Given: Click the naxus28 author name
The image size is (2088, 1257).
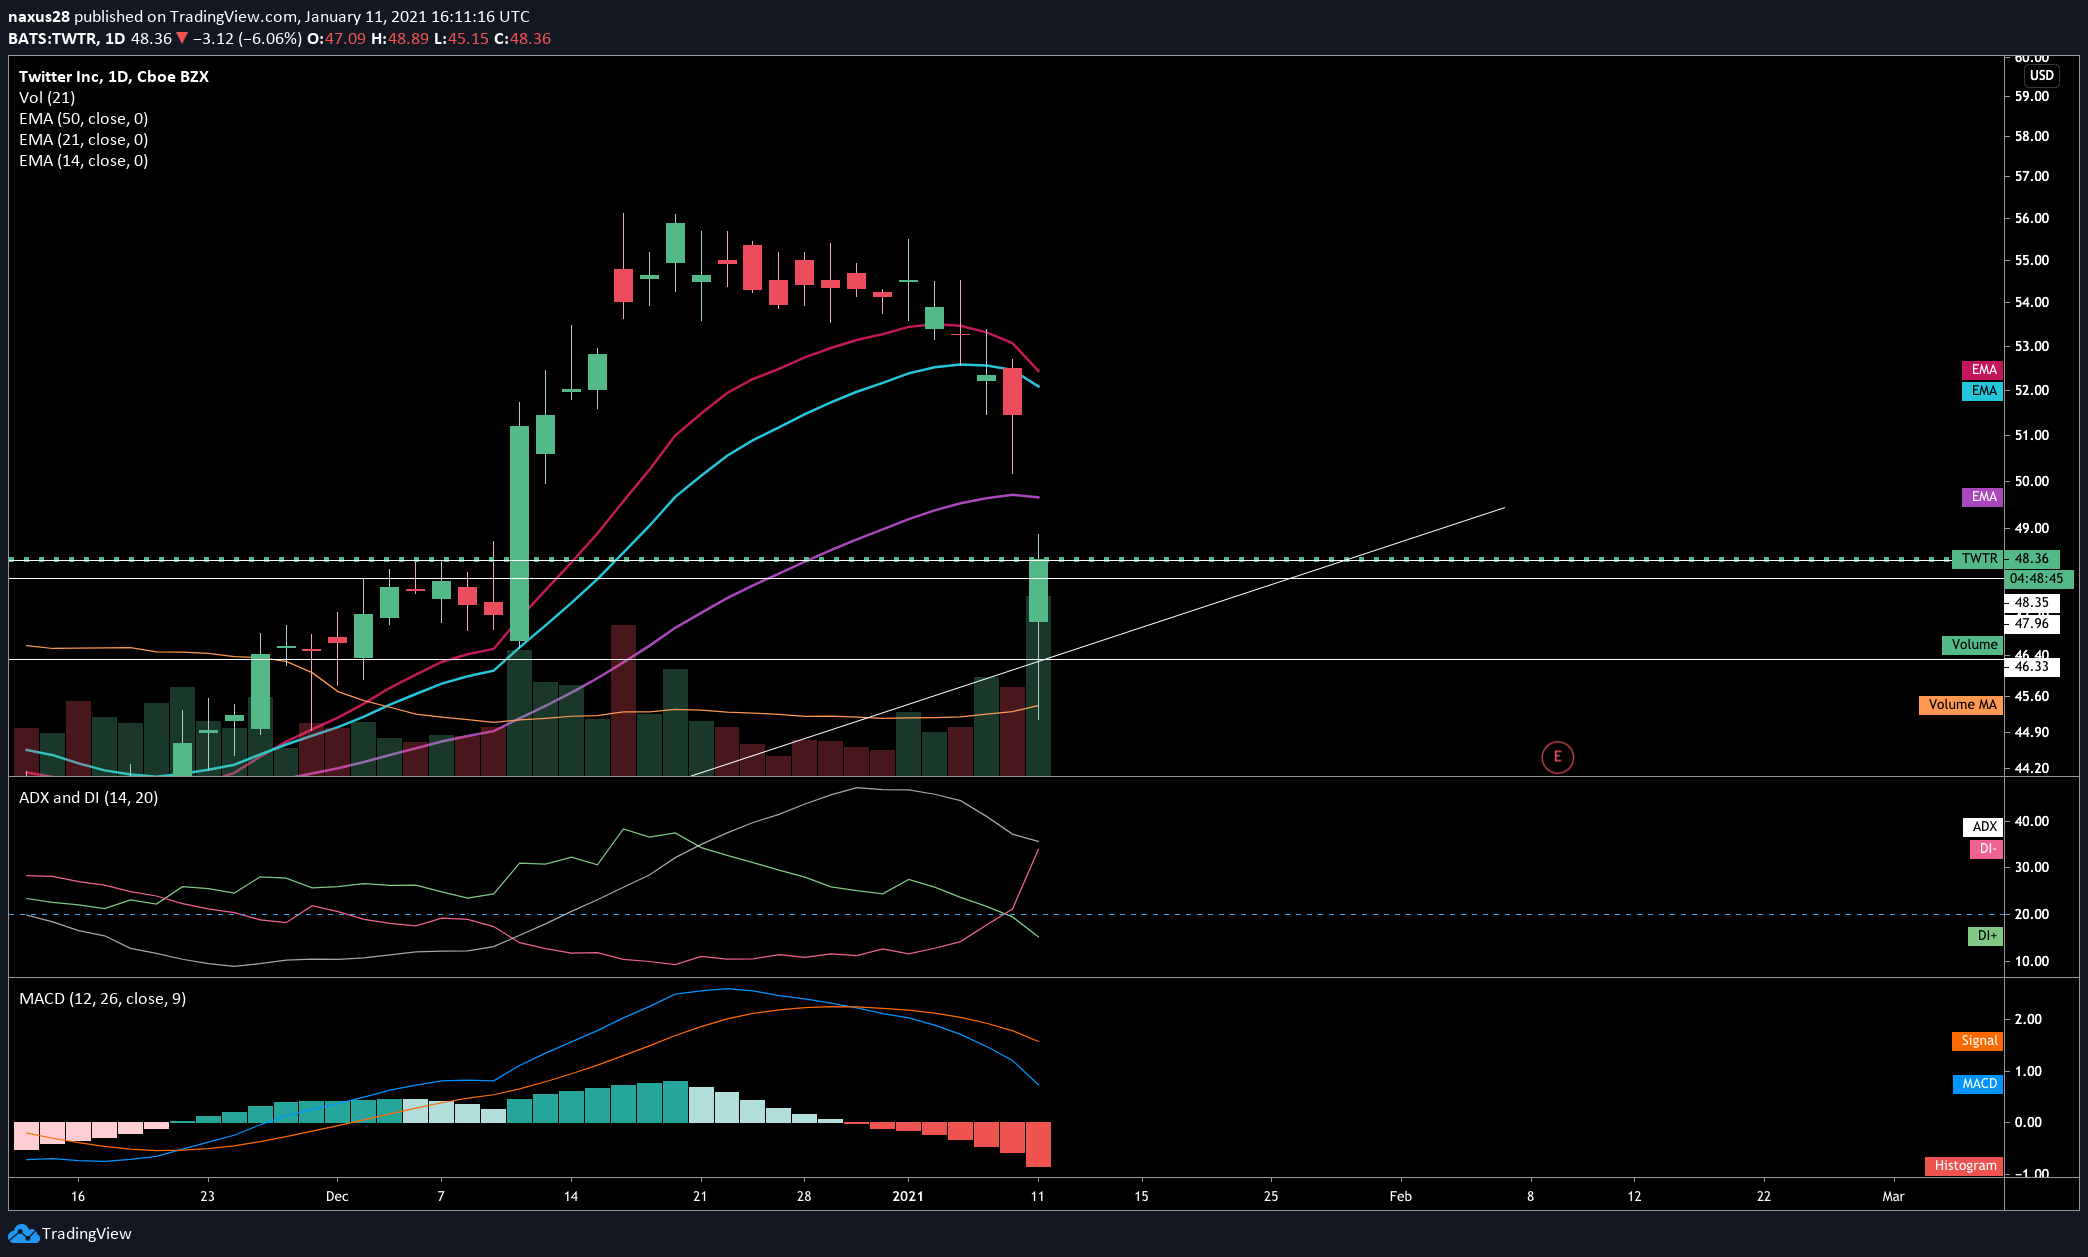Looking at the screenshot, I should tap(39, 16).
